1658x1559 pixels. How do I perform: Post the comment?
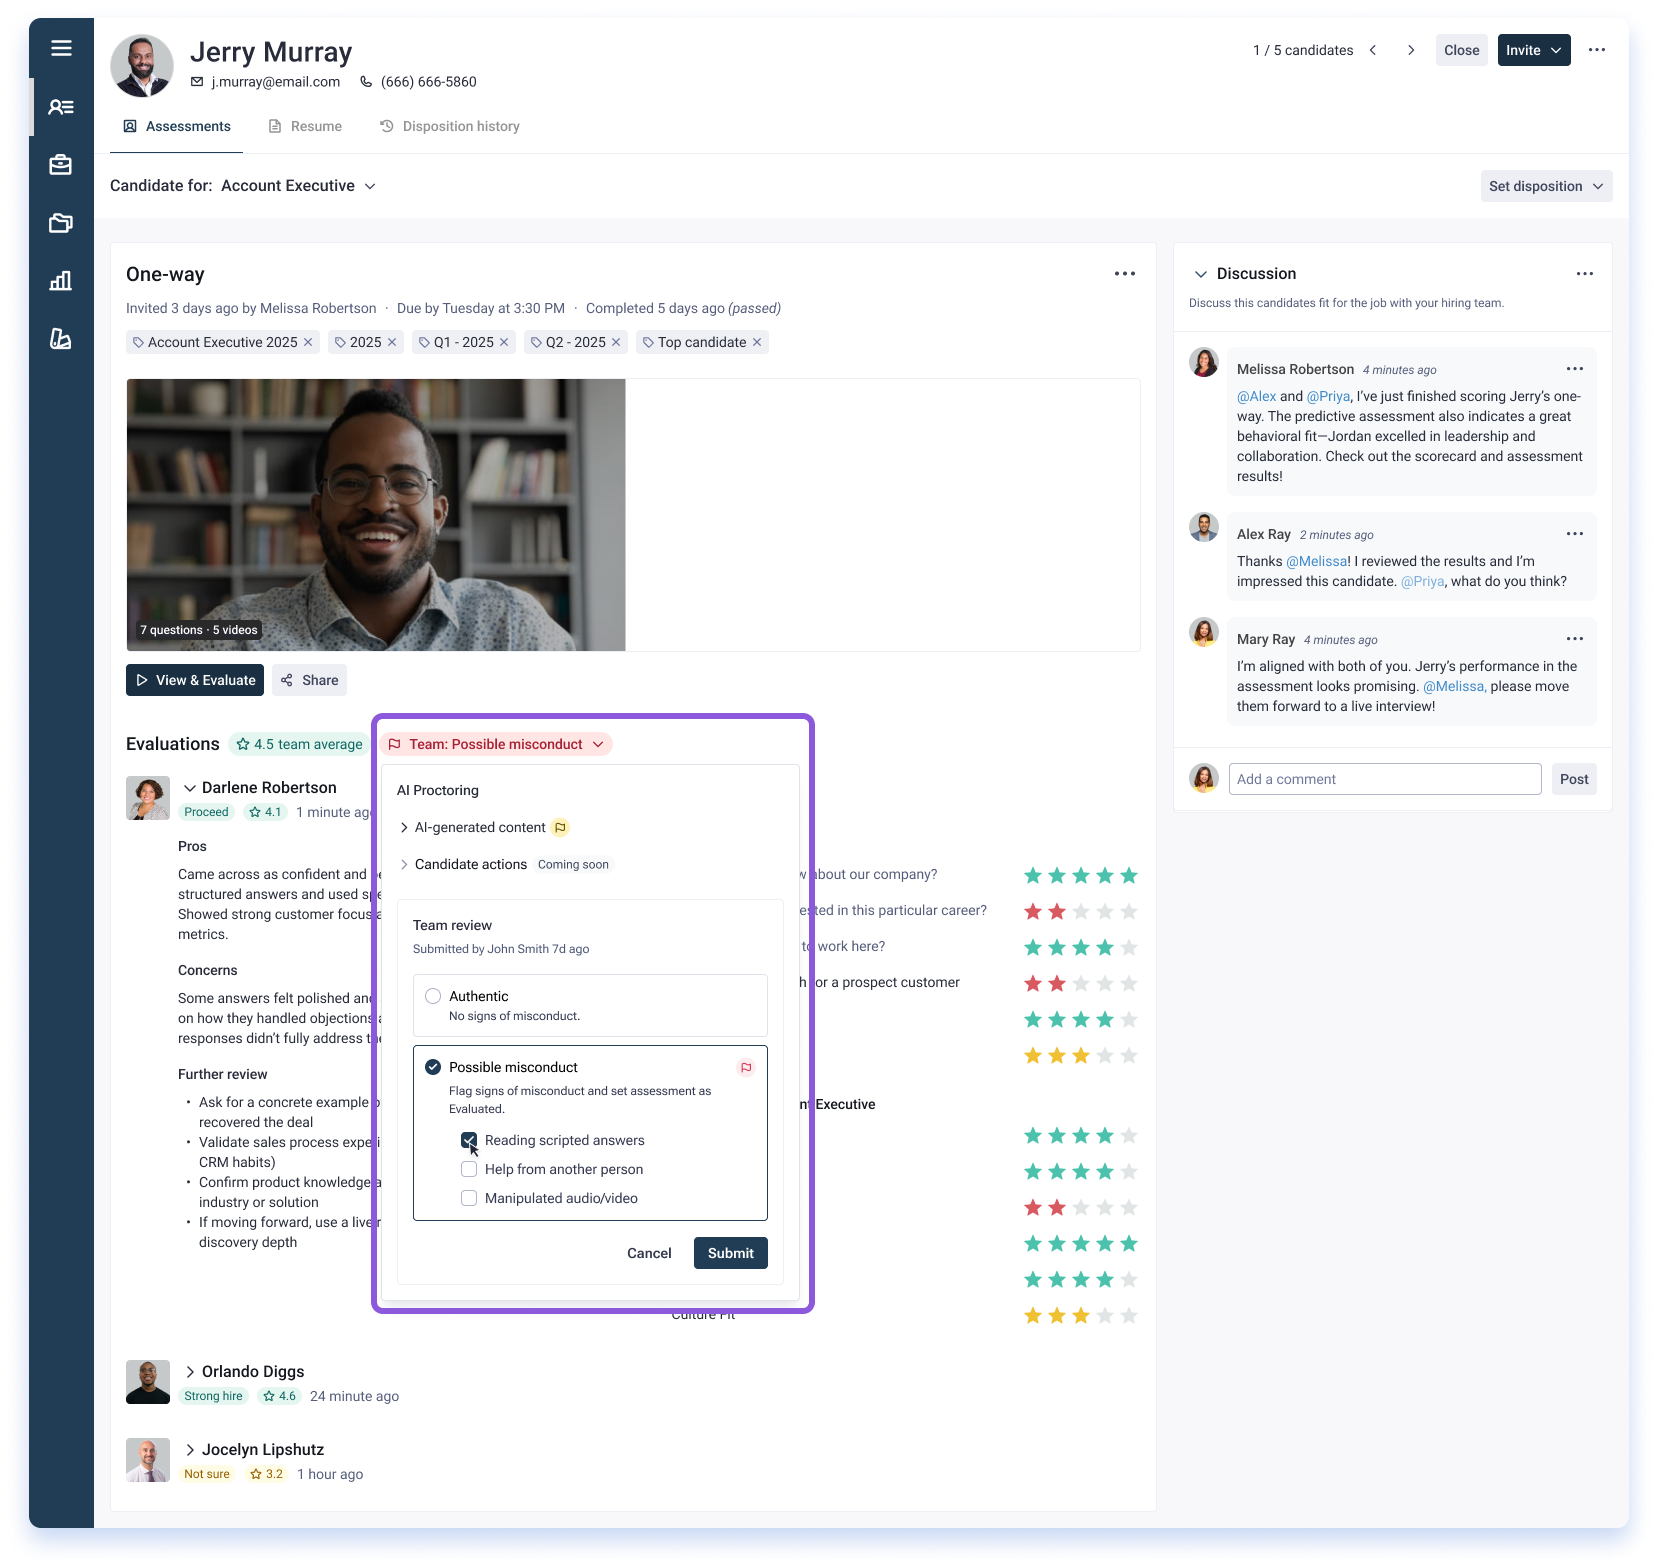(1574, 779)
